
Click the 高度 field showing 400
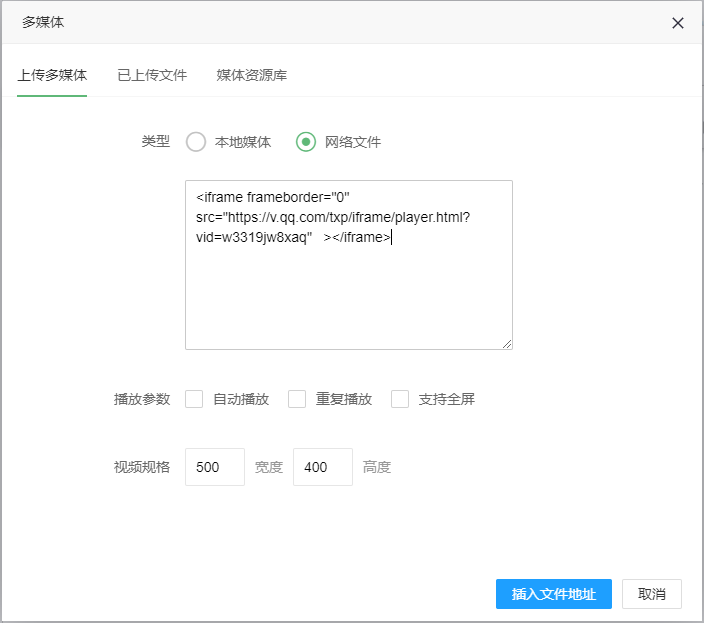(x=323, y=467)
